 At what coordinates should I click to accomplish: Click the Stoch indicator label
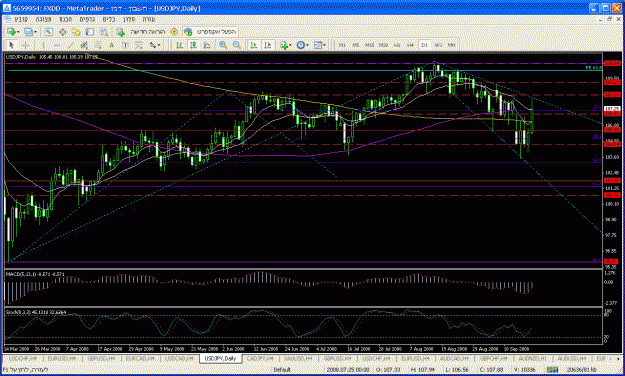coord(36,312)
